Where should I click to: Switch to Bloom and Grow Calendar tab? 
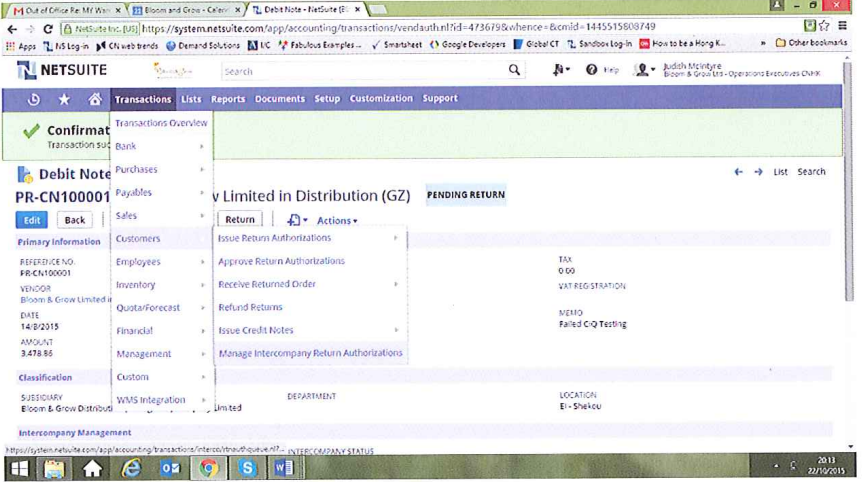(x=187, y=10)
